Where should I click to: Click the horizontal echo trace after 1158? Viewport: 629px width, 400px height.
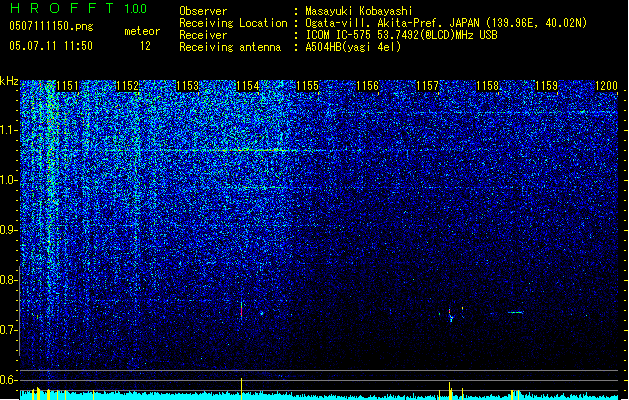(x=515, y=312)
